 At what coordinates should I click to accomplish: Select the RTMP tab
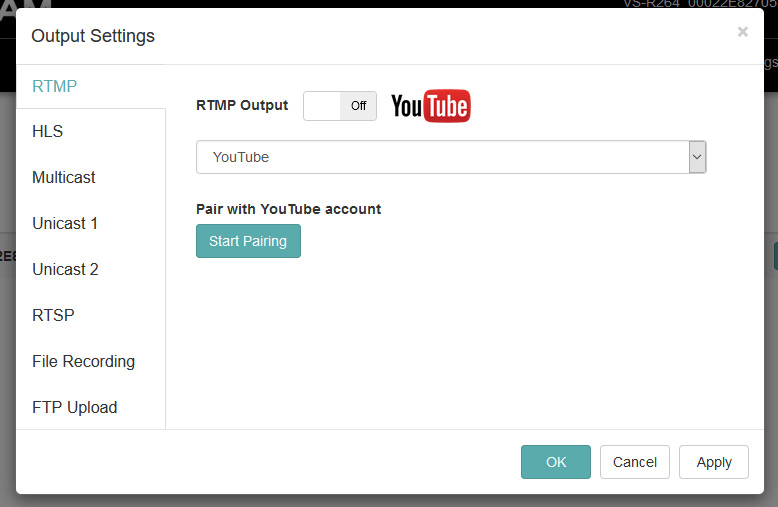55,86
